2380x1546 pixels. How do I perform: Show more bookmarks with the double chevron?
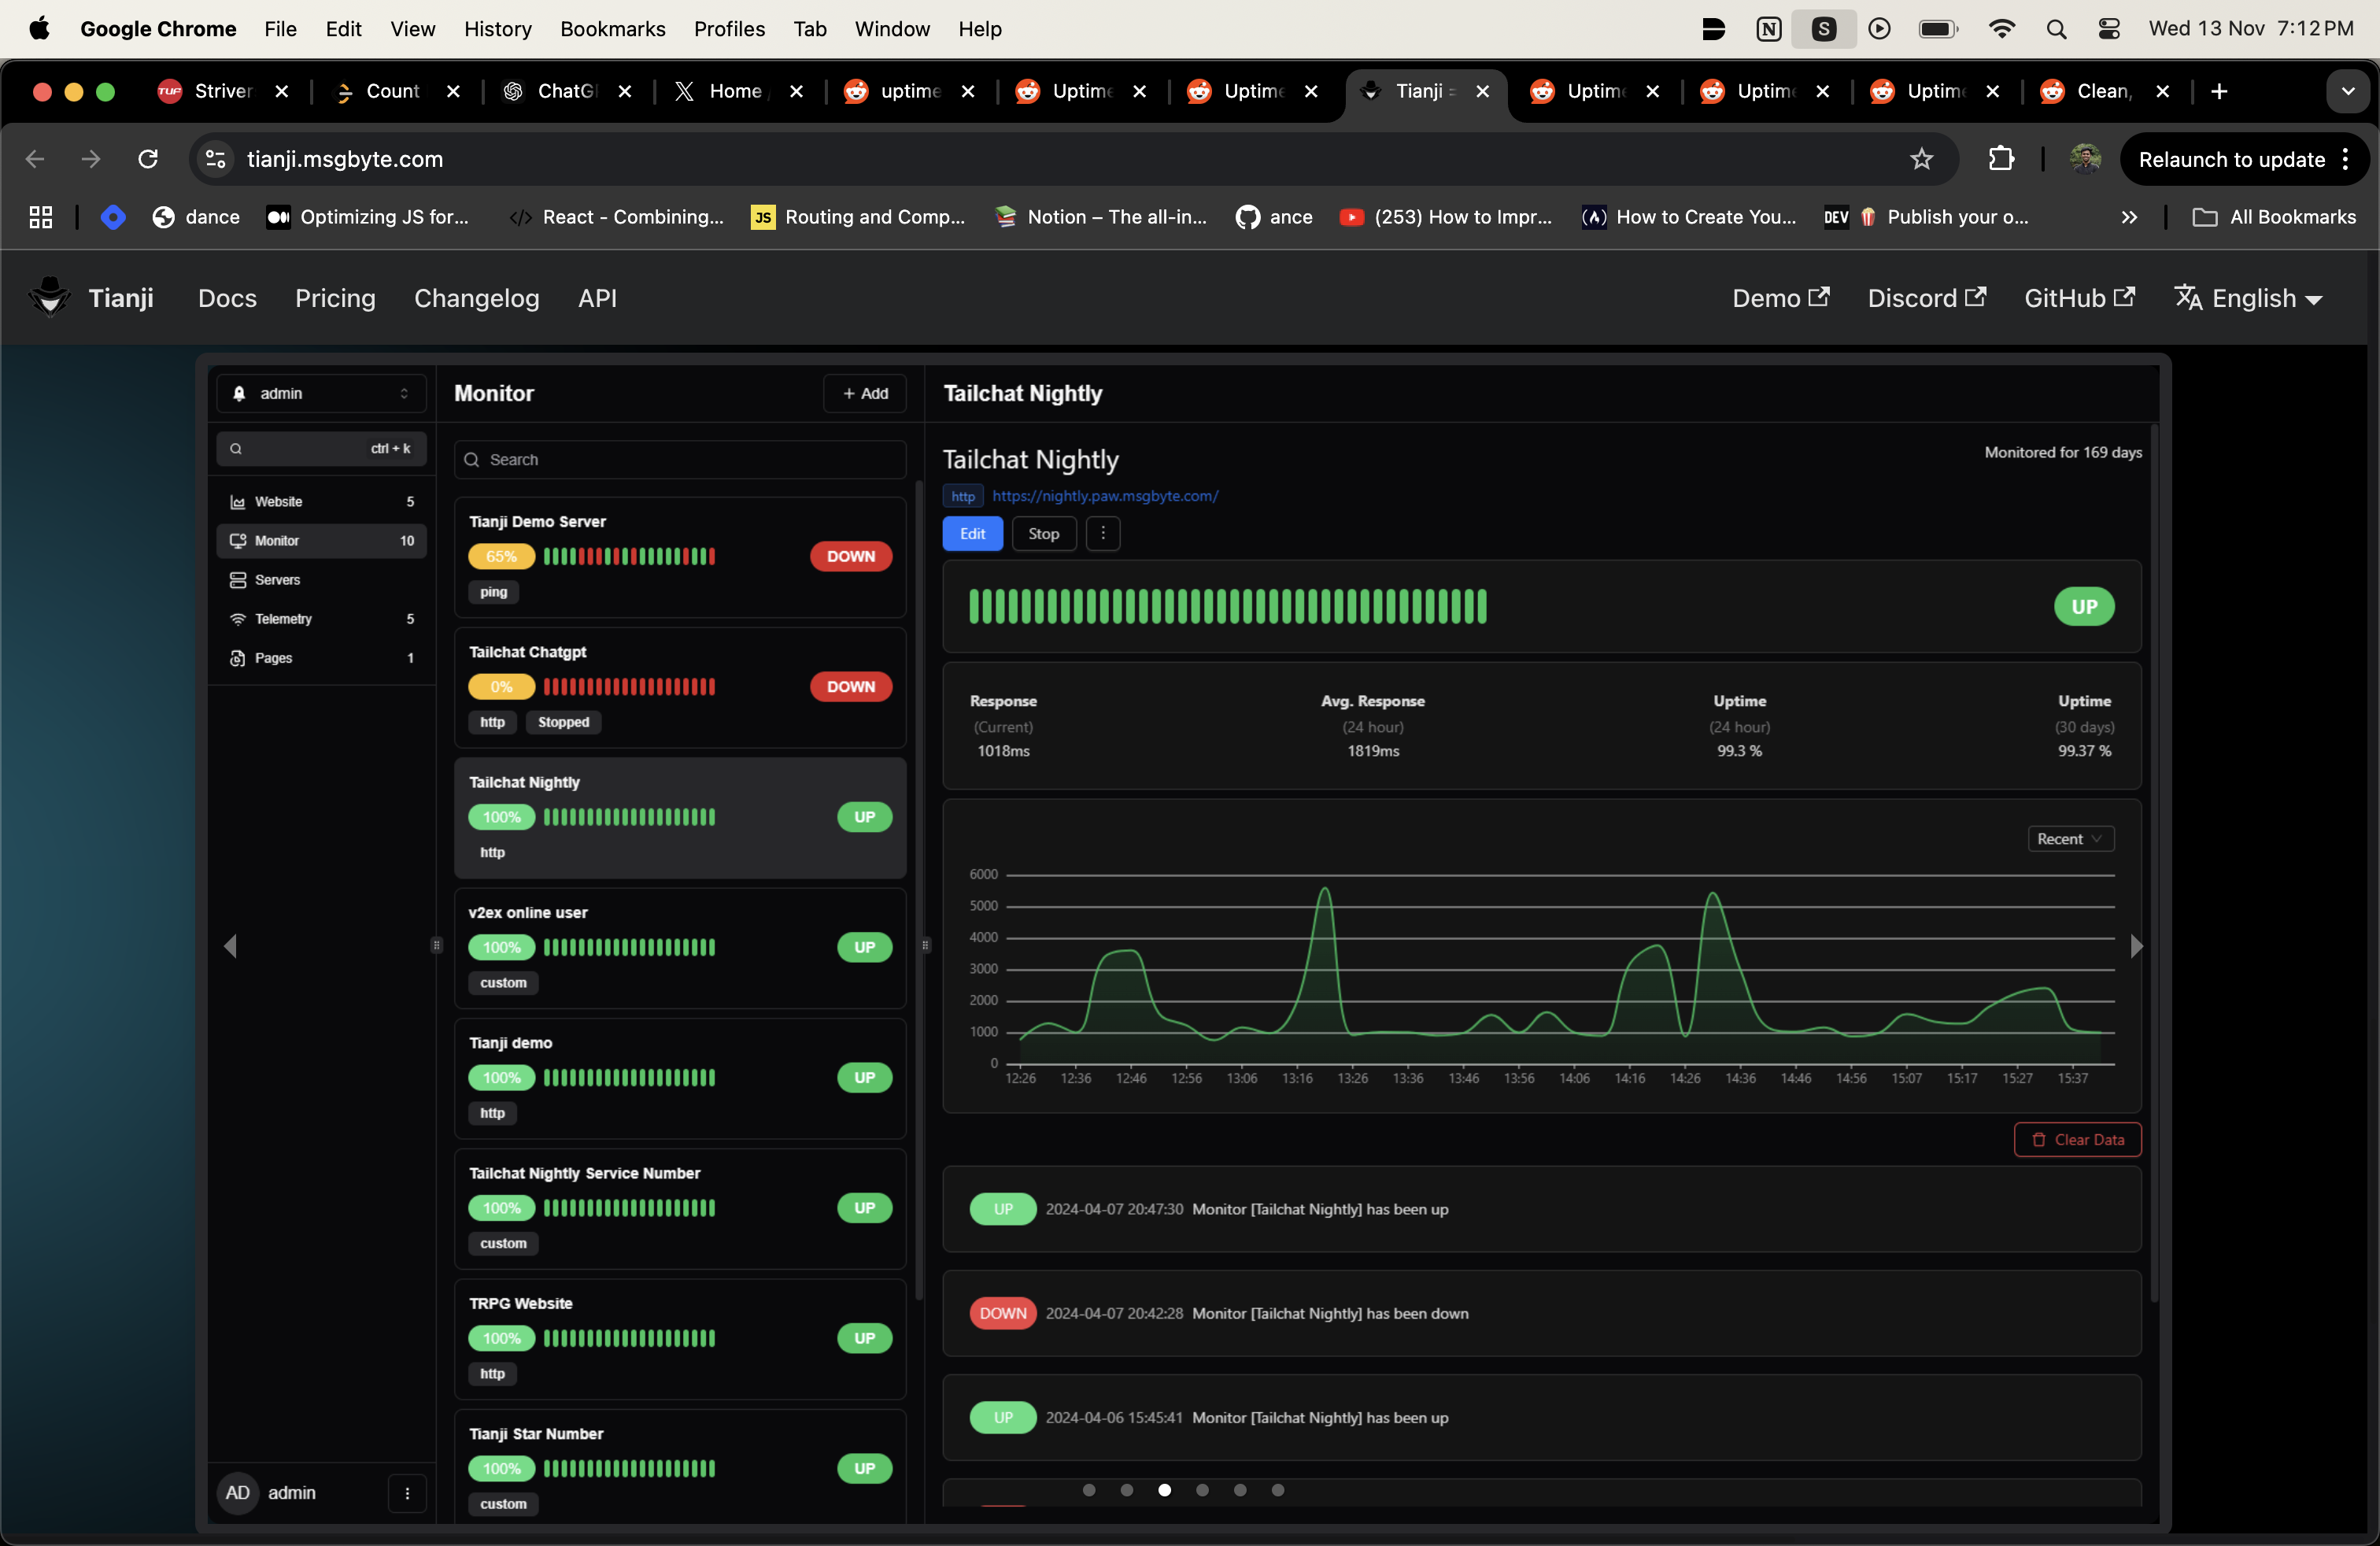tap(2129, 217)
